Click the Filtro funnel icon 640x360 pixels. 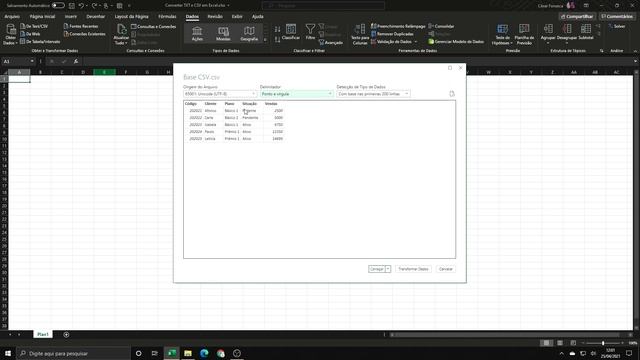(310, 32)
